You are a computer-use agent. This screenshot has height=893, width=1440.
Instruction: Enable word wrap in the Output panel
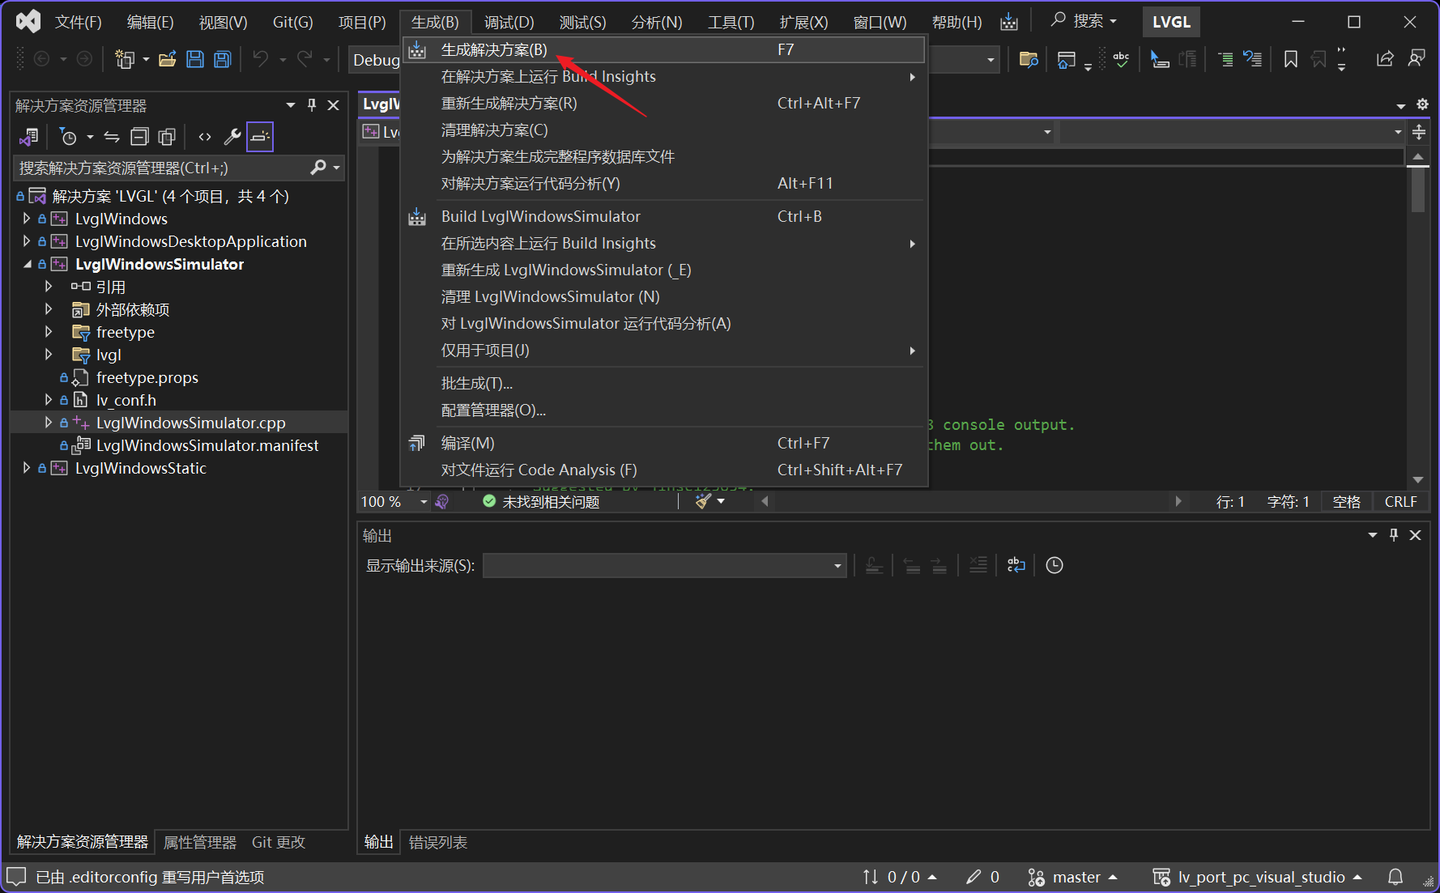tap(1016, 565)
